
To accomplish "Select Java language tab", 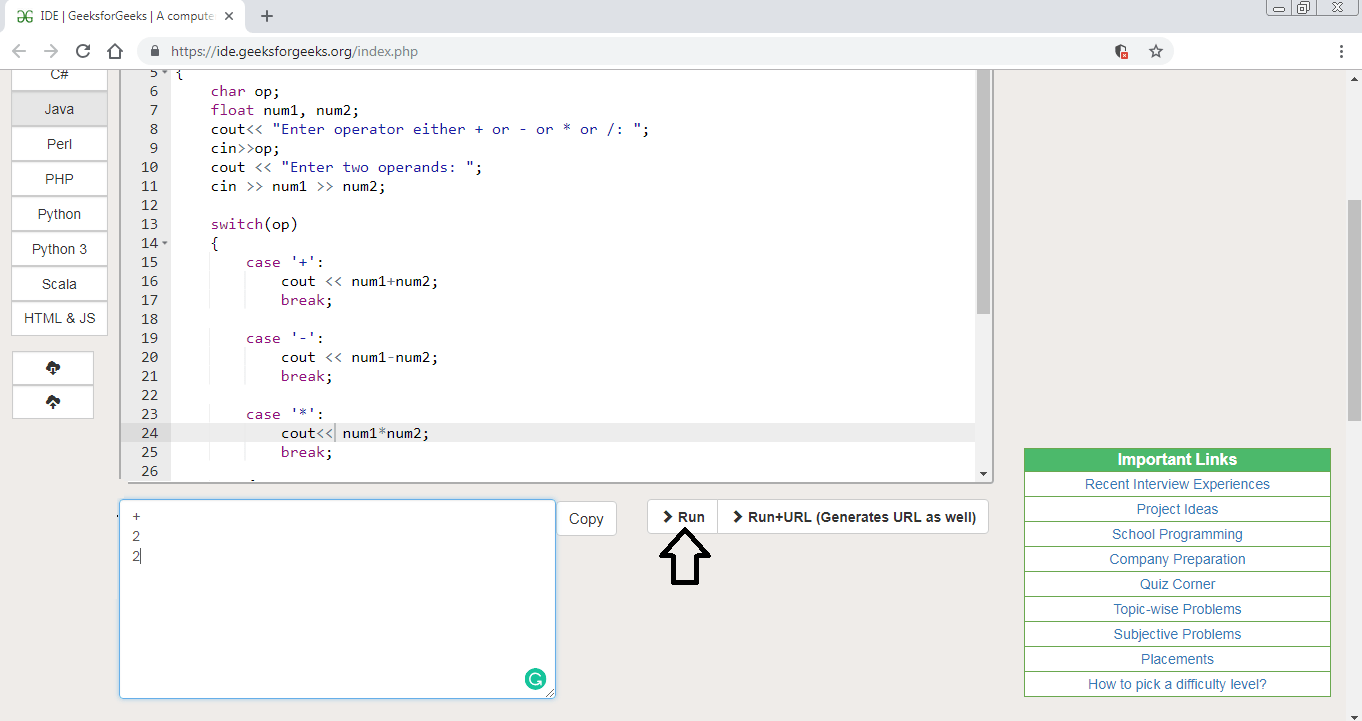I will pyautogui.click(x=59, y=109).
